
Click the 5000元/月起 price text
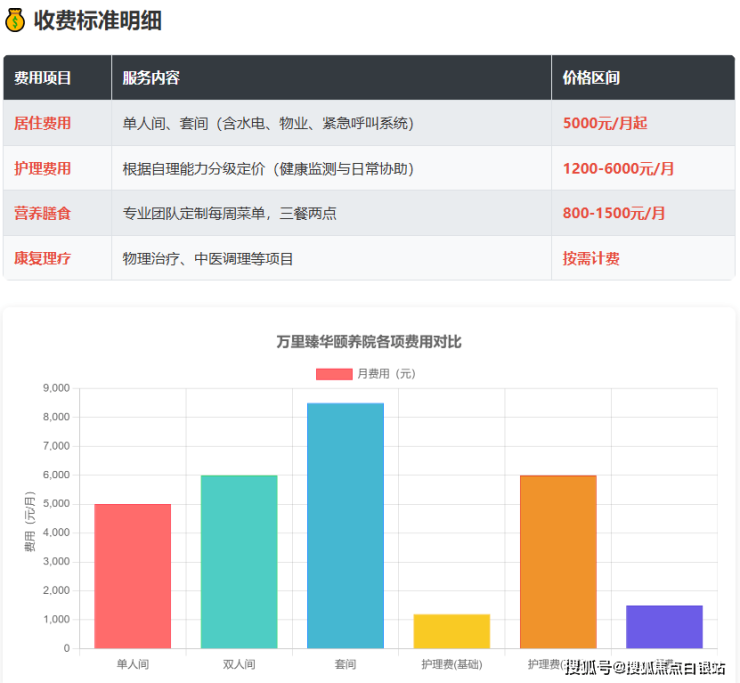[605, 123]
